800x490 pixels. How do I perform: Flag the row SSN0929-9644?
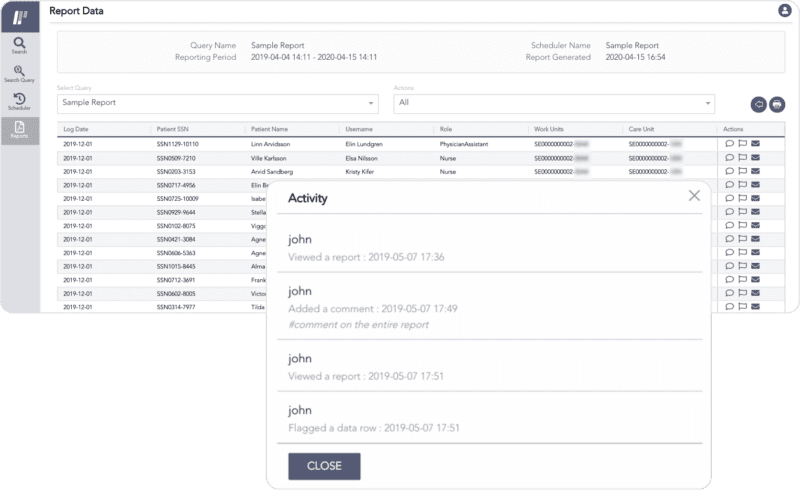coord(743,212)
